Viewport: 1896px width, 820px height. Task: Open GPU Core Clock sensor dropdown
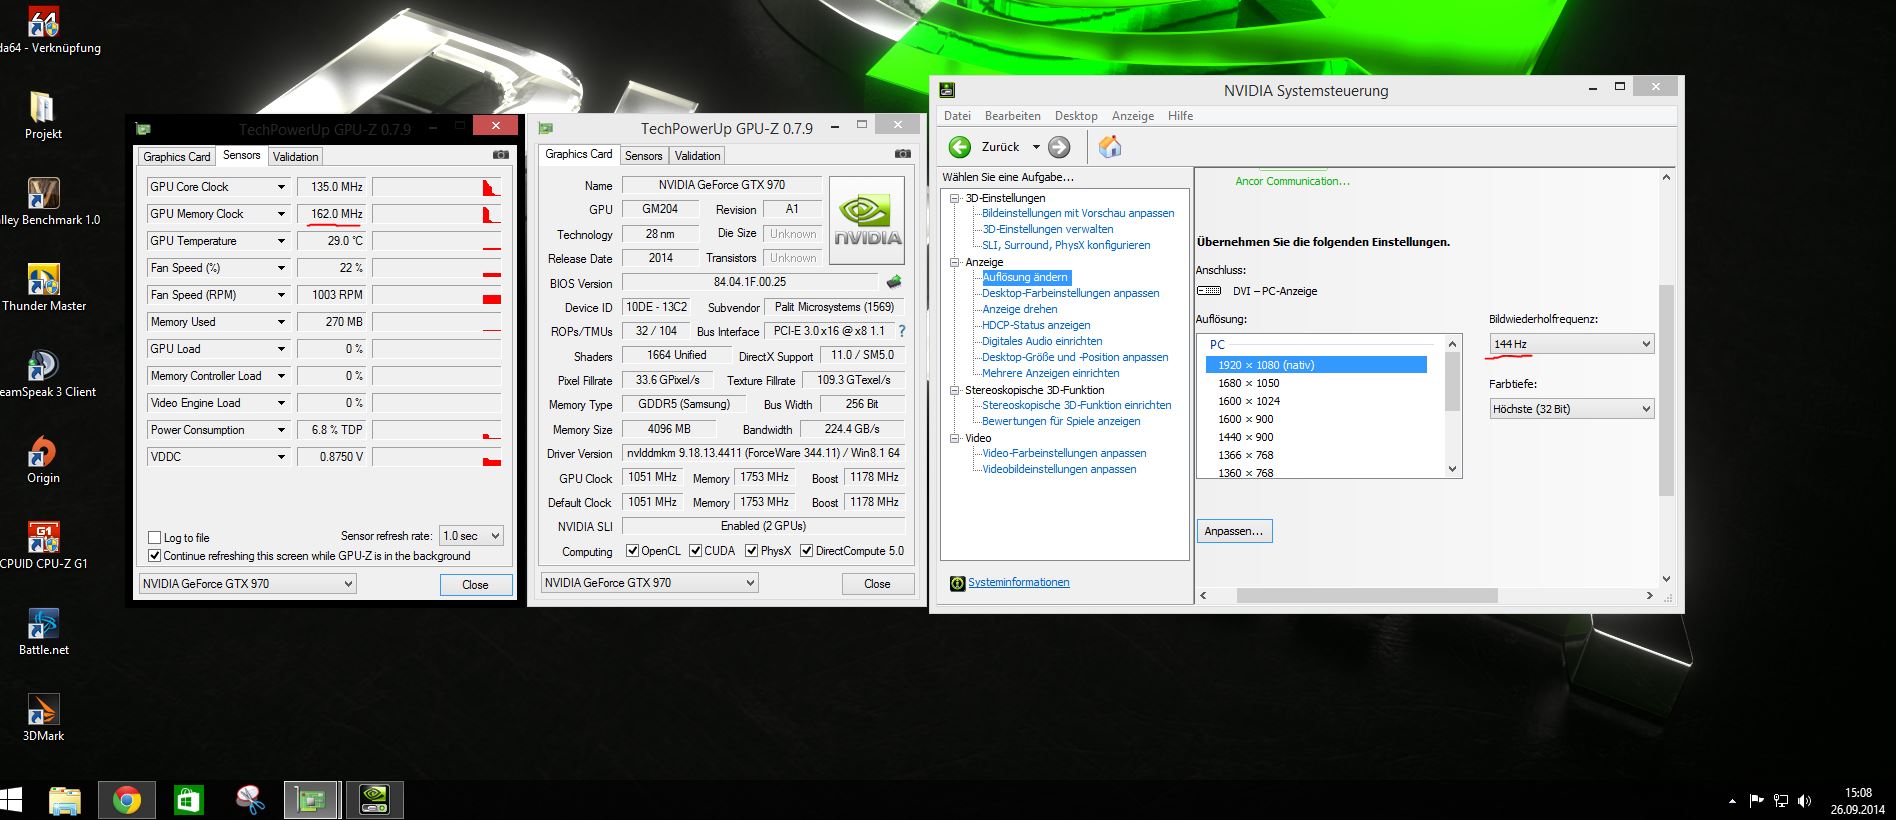[x=281, y=187]
